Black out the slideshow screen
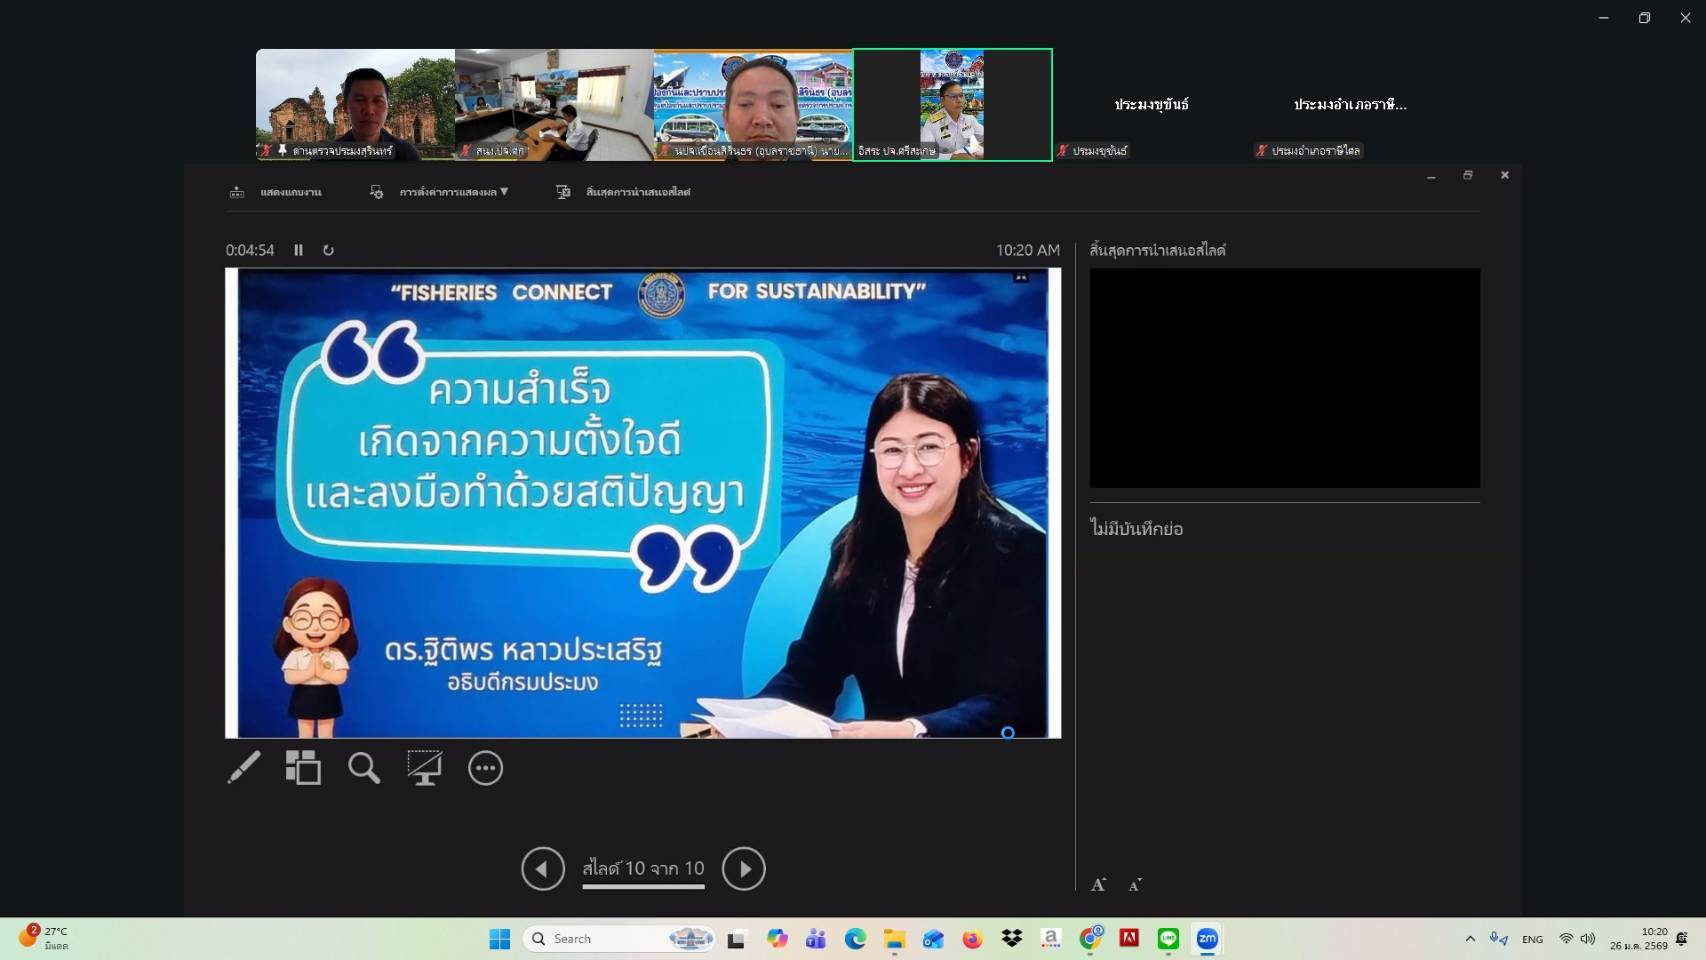 tap(425, 768)
